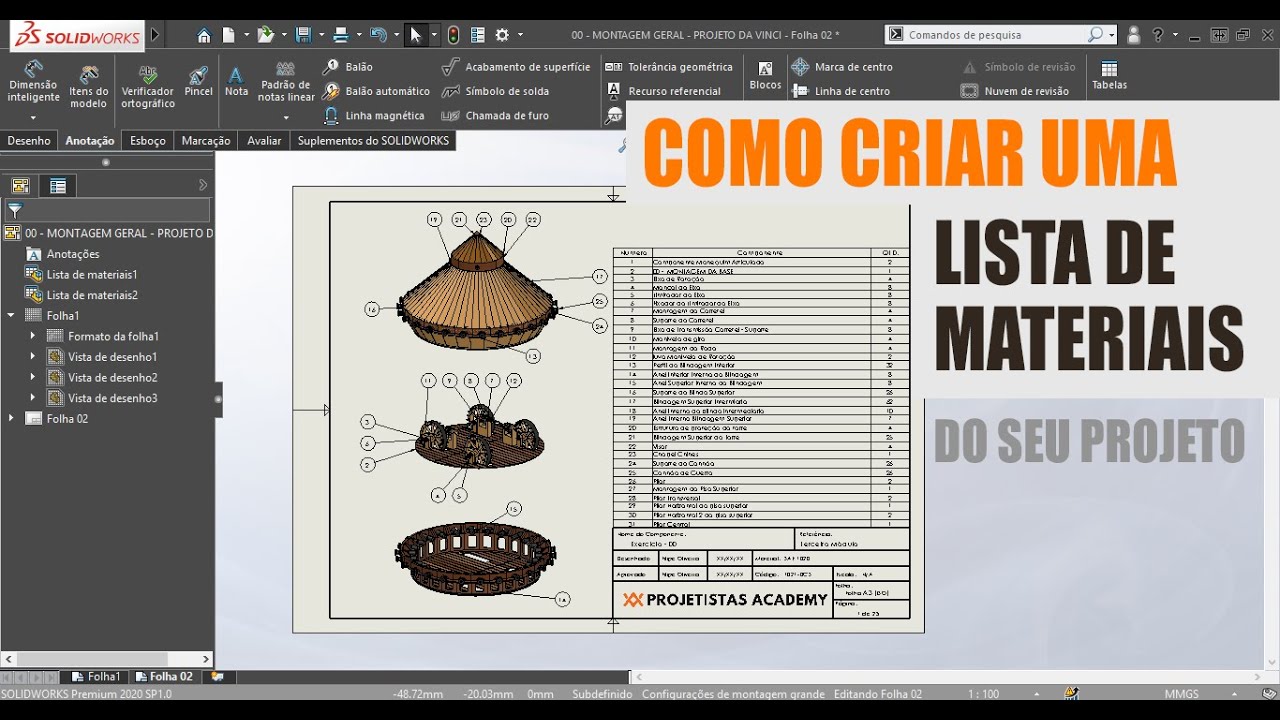Add a Balão balloon annotation
Image resolution: width=1280 pixels, height=720 pixels.
coord(348,67)
